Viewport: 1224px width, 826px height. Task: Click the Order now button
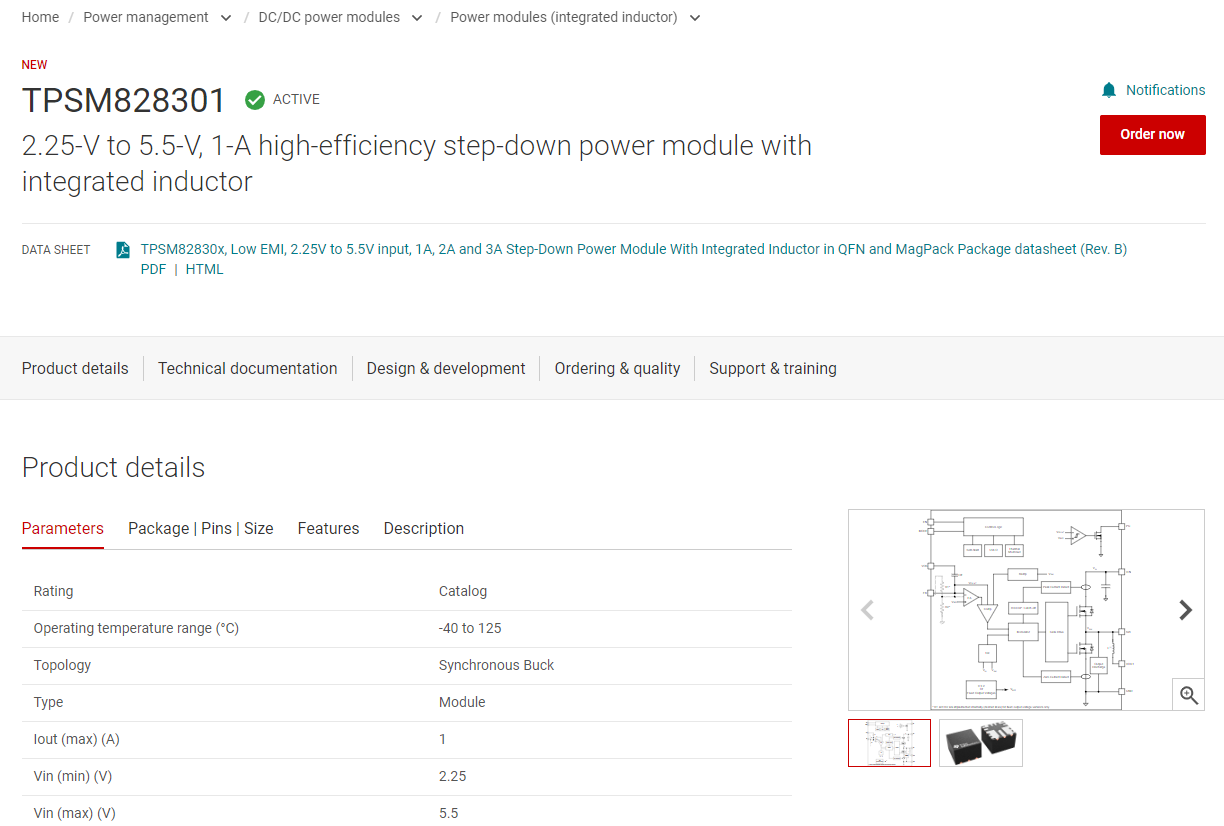coord(1152,135)
